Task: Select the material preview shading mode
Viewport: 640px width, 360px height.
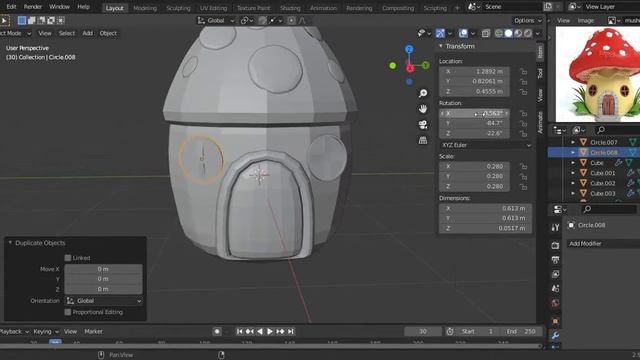Action: click(518, 33)
